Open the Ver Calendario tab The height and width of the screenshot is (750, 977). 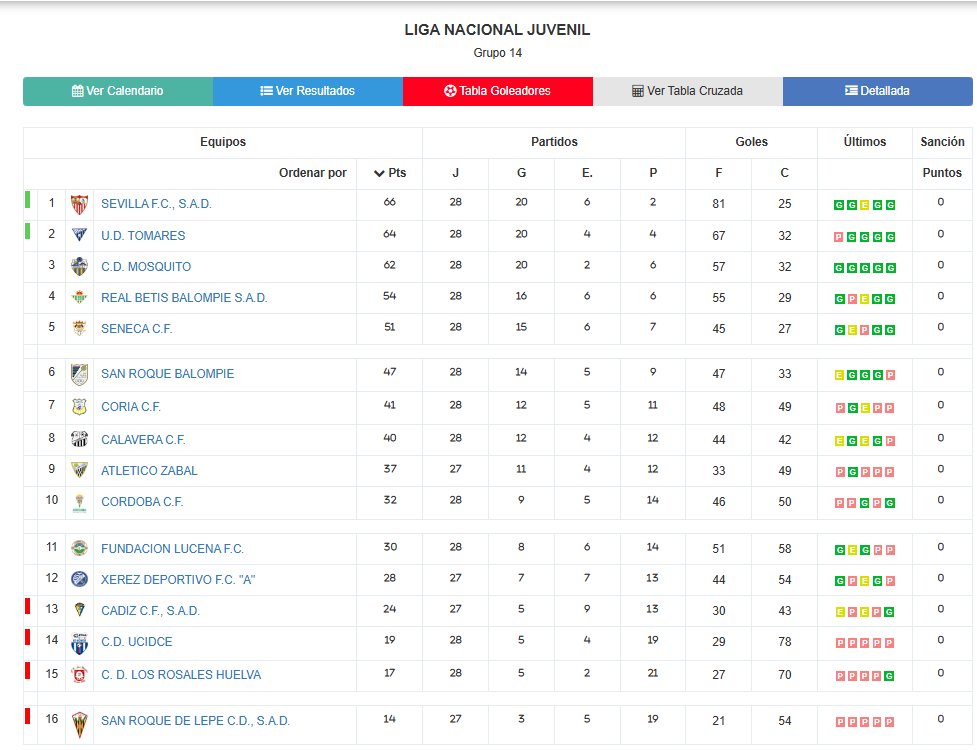(x=118, y=91)
